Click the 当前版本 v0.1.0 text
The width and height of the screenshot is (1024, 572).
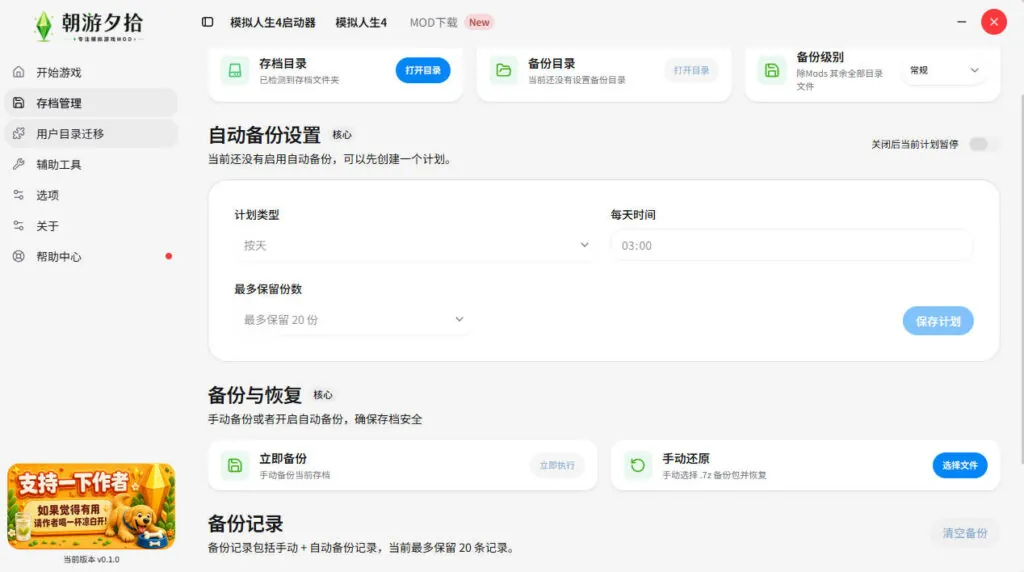[91, 560]
